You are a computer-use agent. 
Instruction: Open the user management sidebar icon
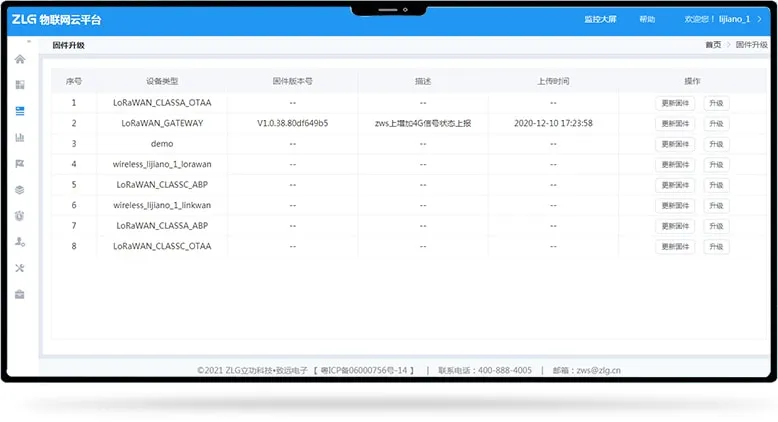click(x=20, y=242)
